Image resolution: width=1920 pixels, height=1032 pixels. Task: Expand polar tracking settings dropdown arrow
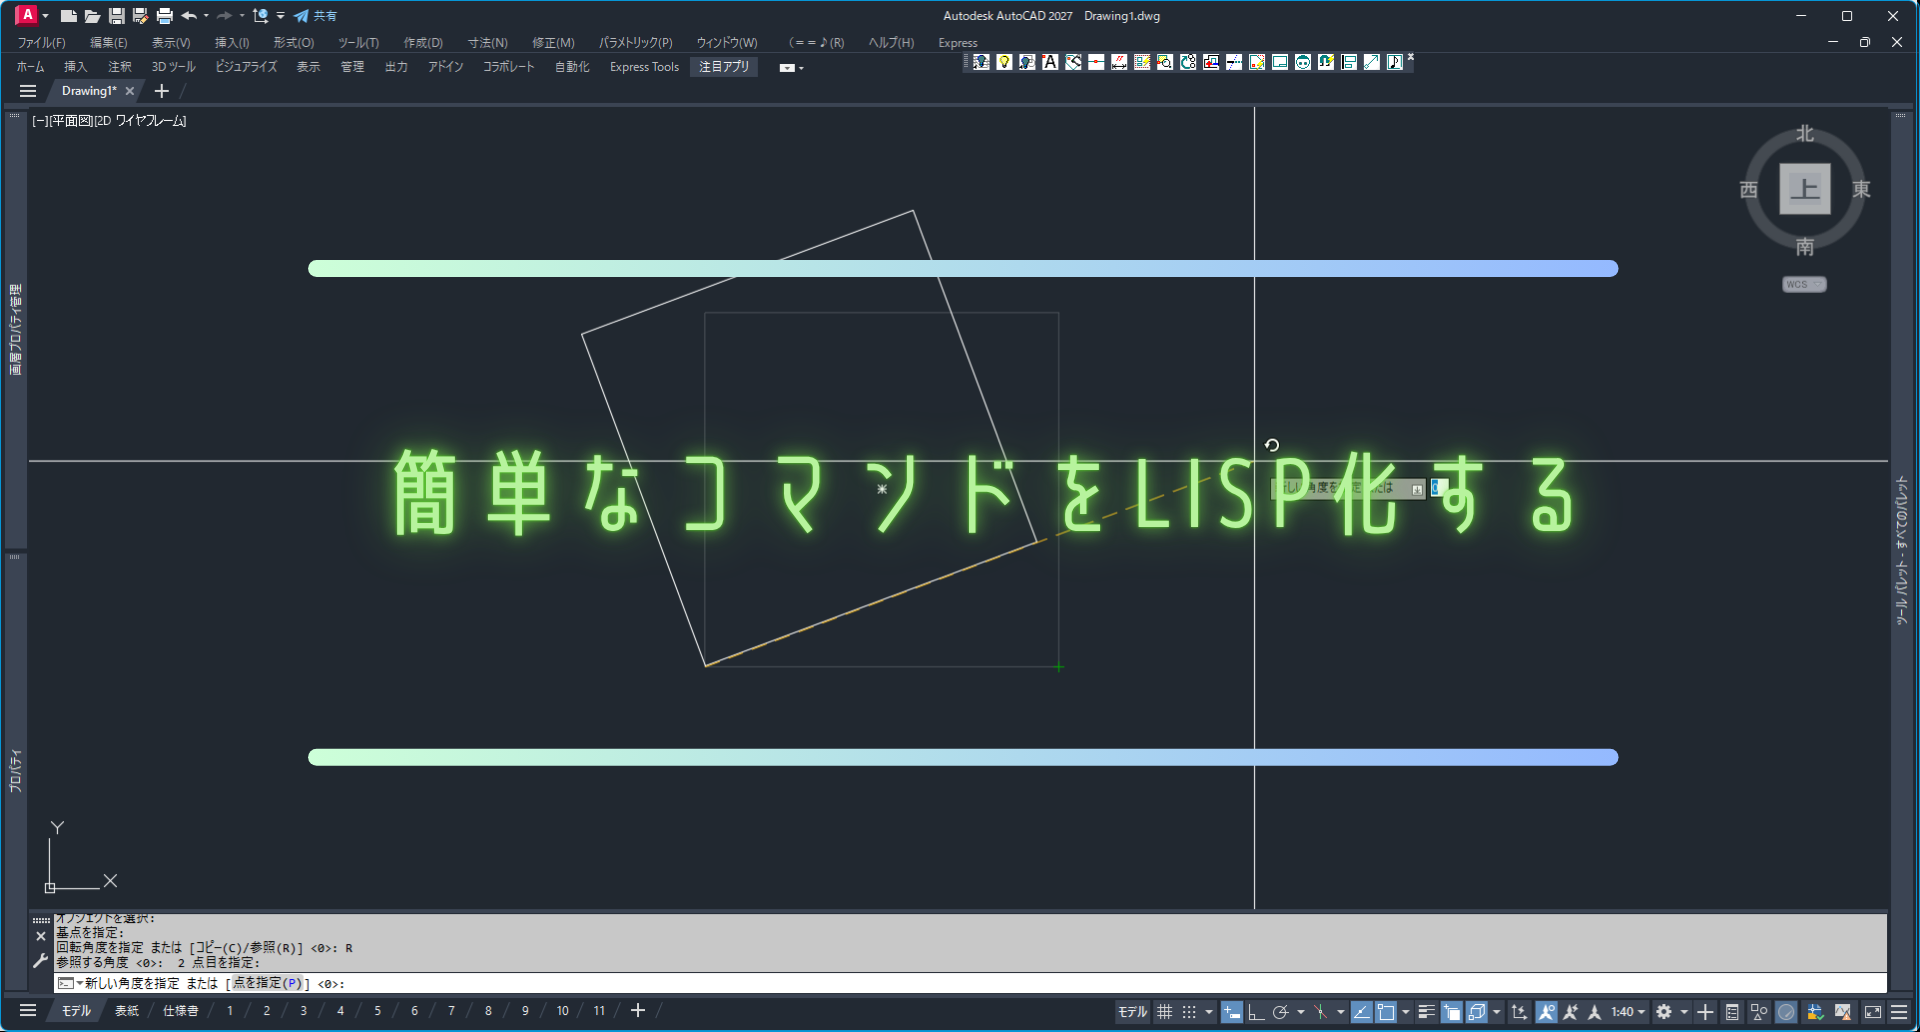[x=1300, y=1012]
